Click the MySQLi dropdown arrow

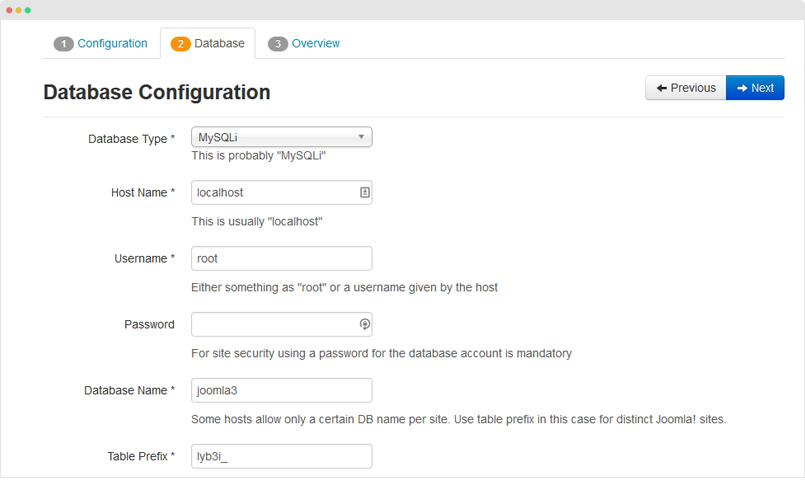[x=361, y=137]
